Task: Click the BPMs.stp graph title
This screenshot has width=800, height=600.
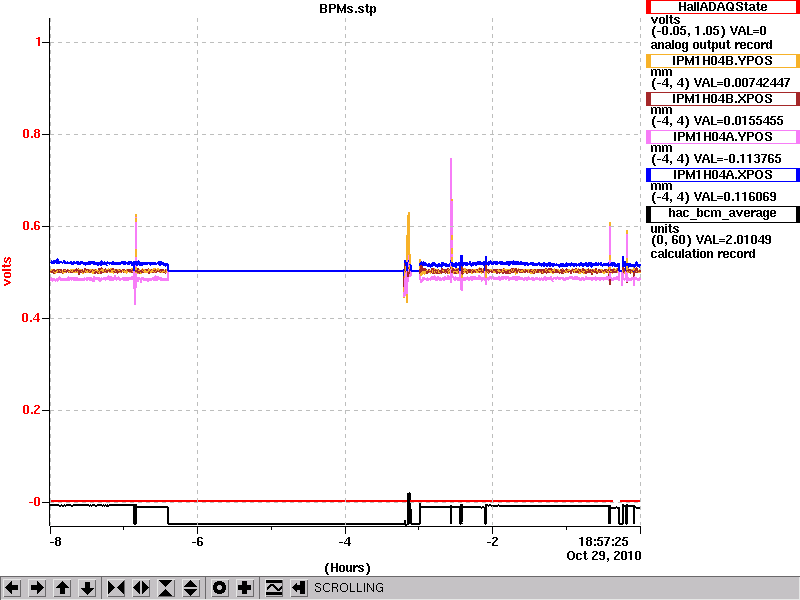Action: click(348, 9)
